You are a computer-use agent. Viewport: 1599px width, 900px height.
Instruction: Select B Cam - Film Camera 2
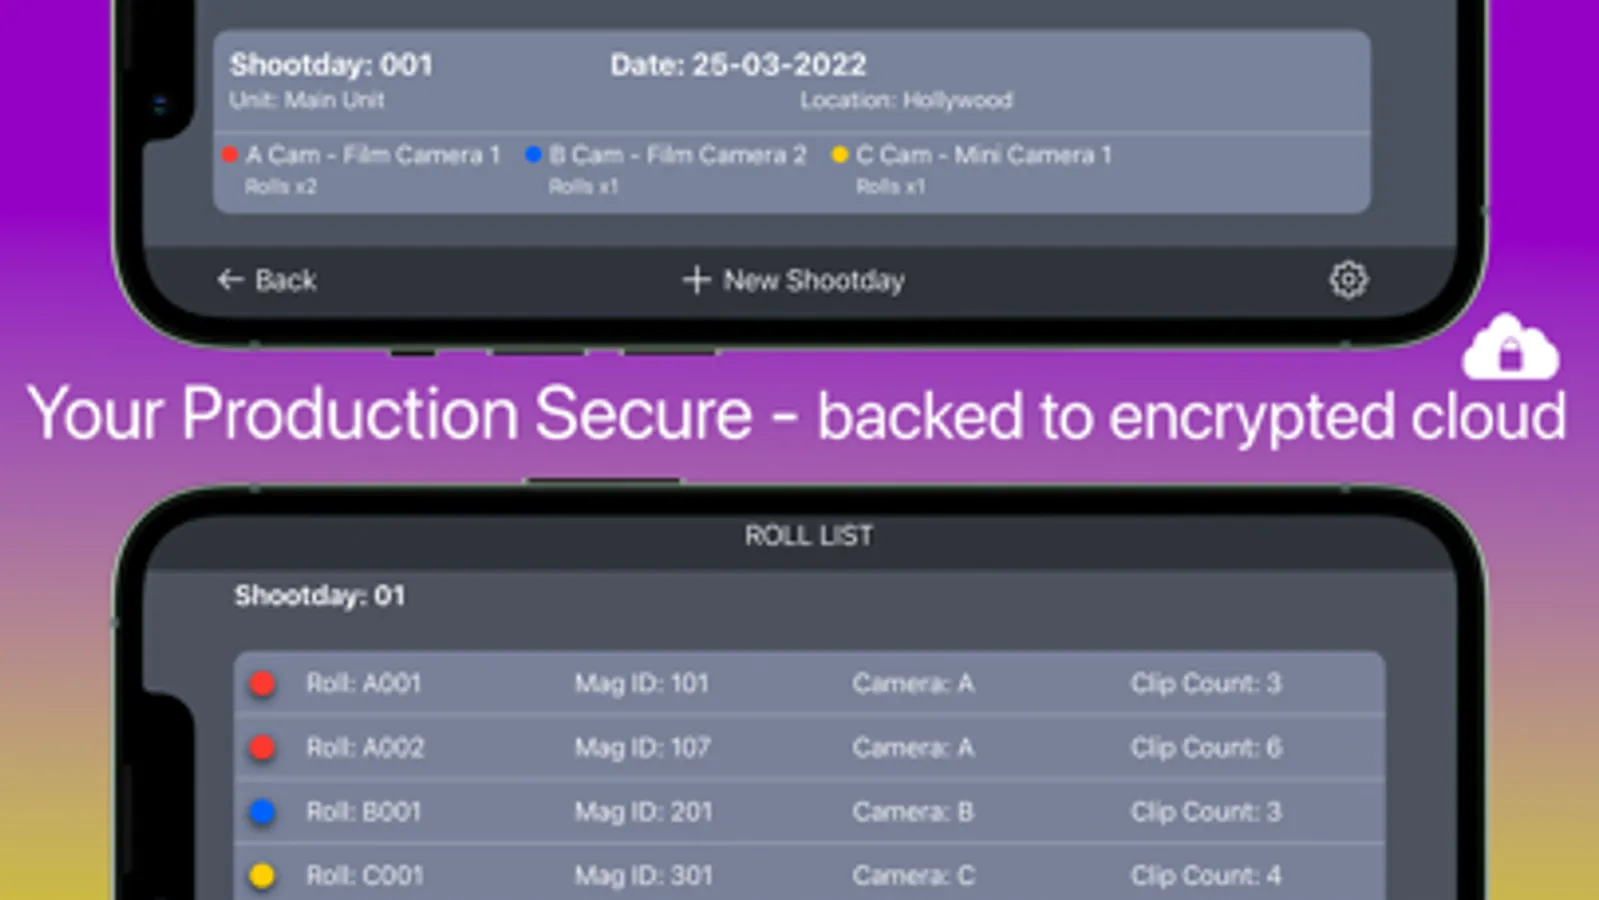tap(676, 155)
